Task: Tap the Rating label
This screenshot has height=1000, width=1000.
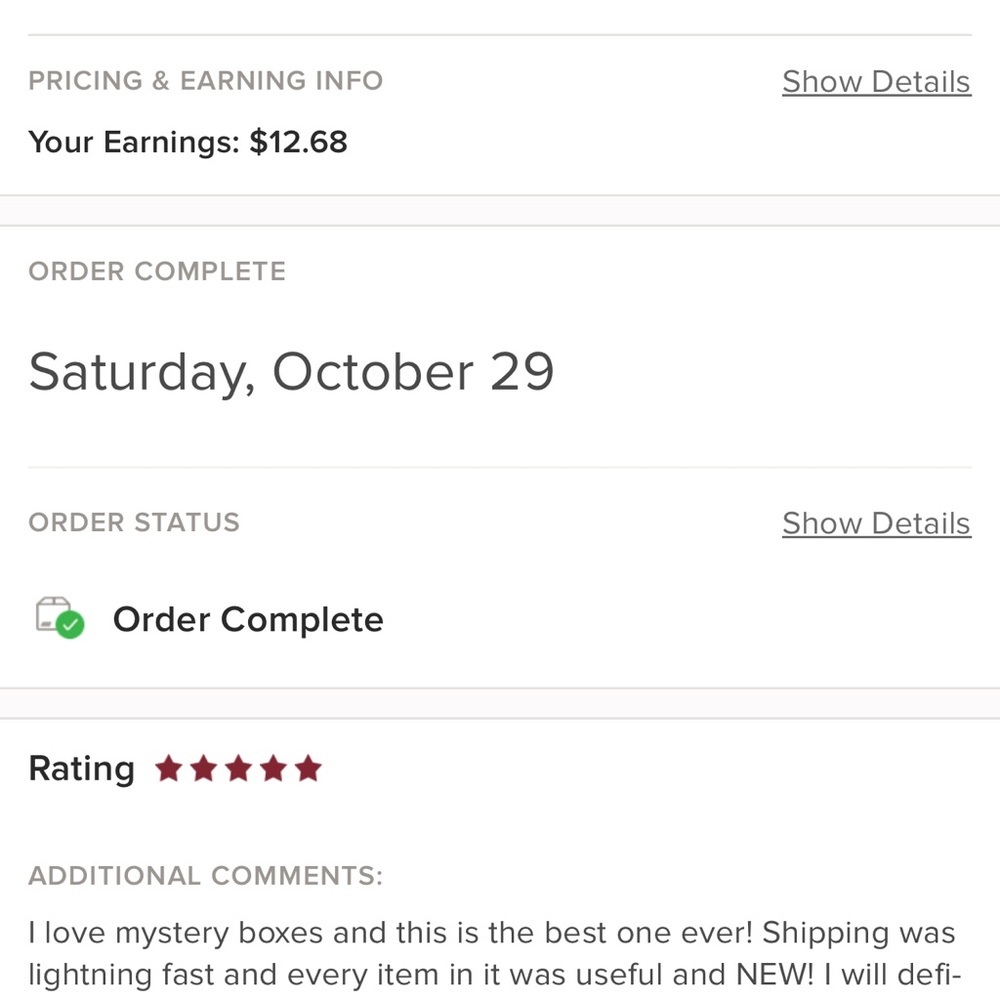Action: [x=81, y=769]
